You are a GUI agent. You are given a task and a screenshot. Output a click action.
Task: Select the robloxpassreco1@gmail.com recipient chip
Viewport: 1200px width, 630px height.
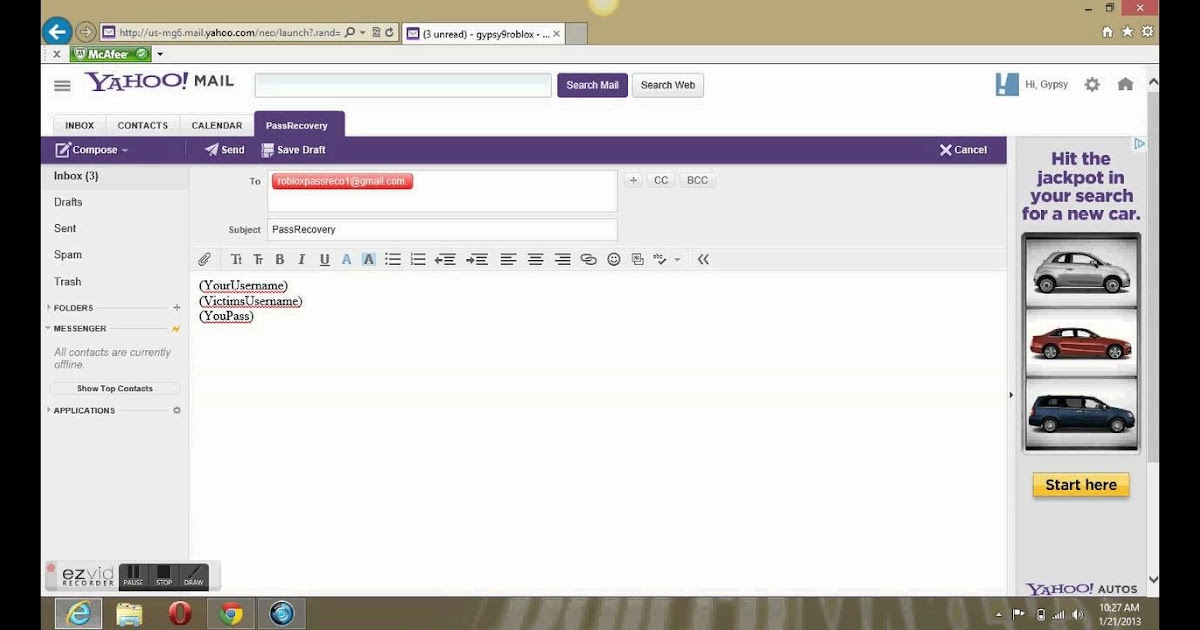342,181
